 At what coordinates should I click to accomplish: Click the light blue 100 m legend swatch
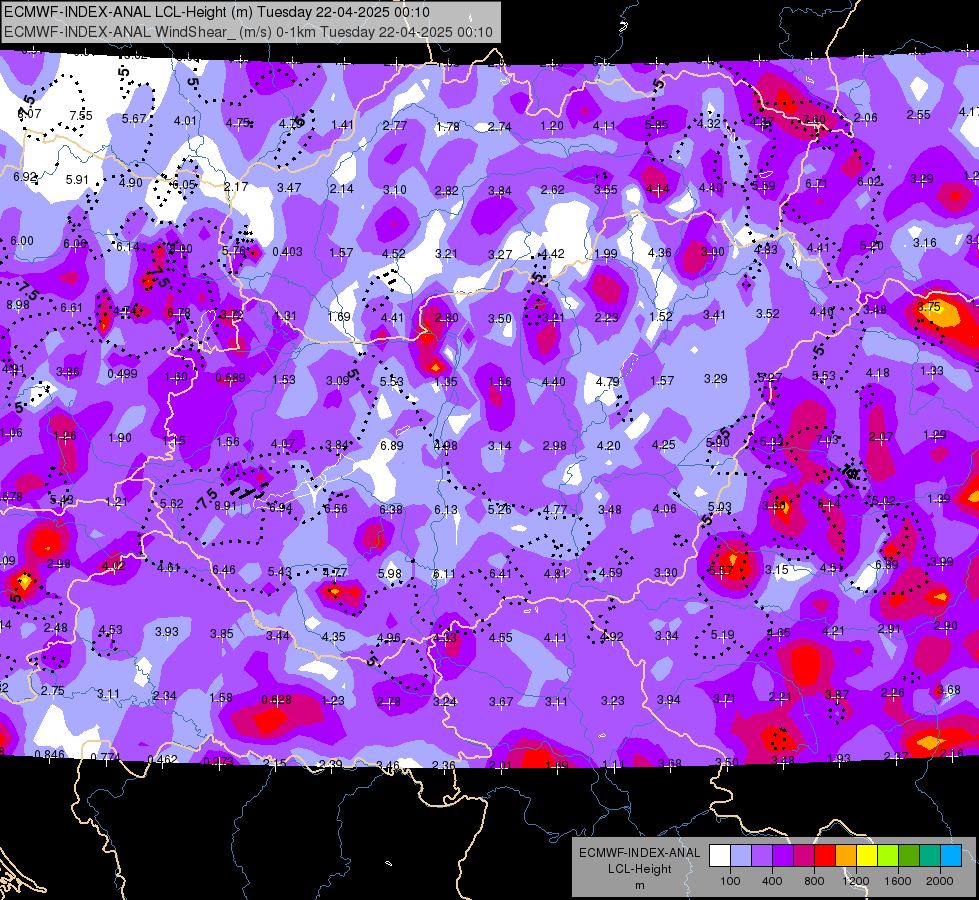pos(740,856)
